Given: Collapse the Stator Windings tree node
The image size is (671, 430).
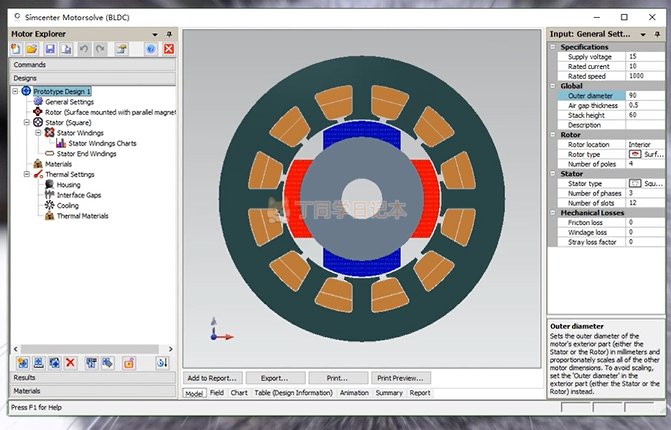Looking at the screenshot, I should tap(38, 132).
